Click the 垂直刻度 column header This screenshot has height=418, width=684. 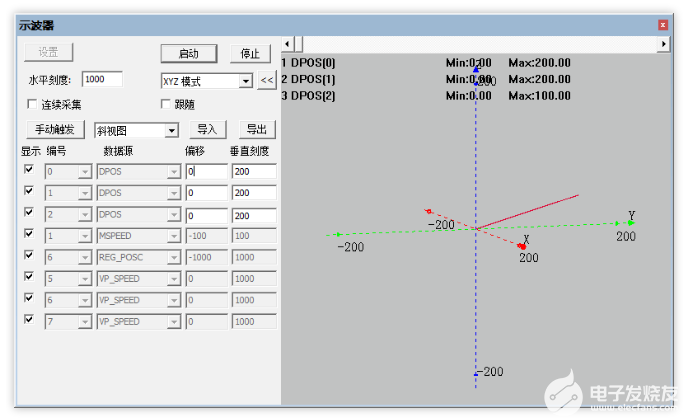click(250, 151)
